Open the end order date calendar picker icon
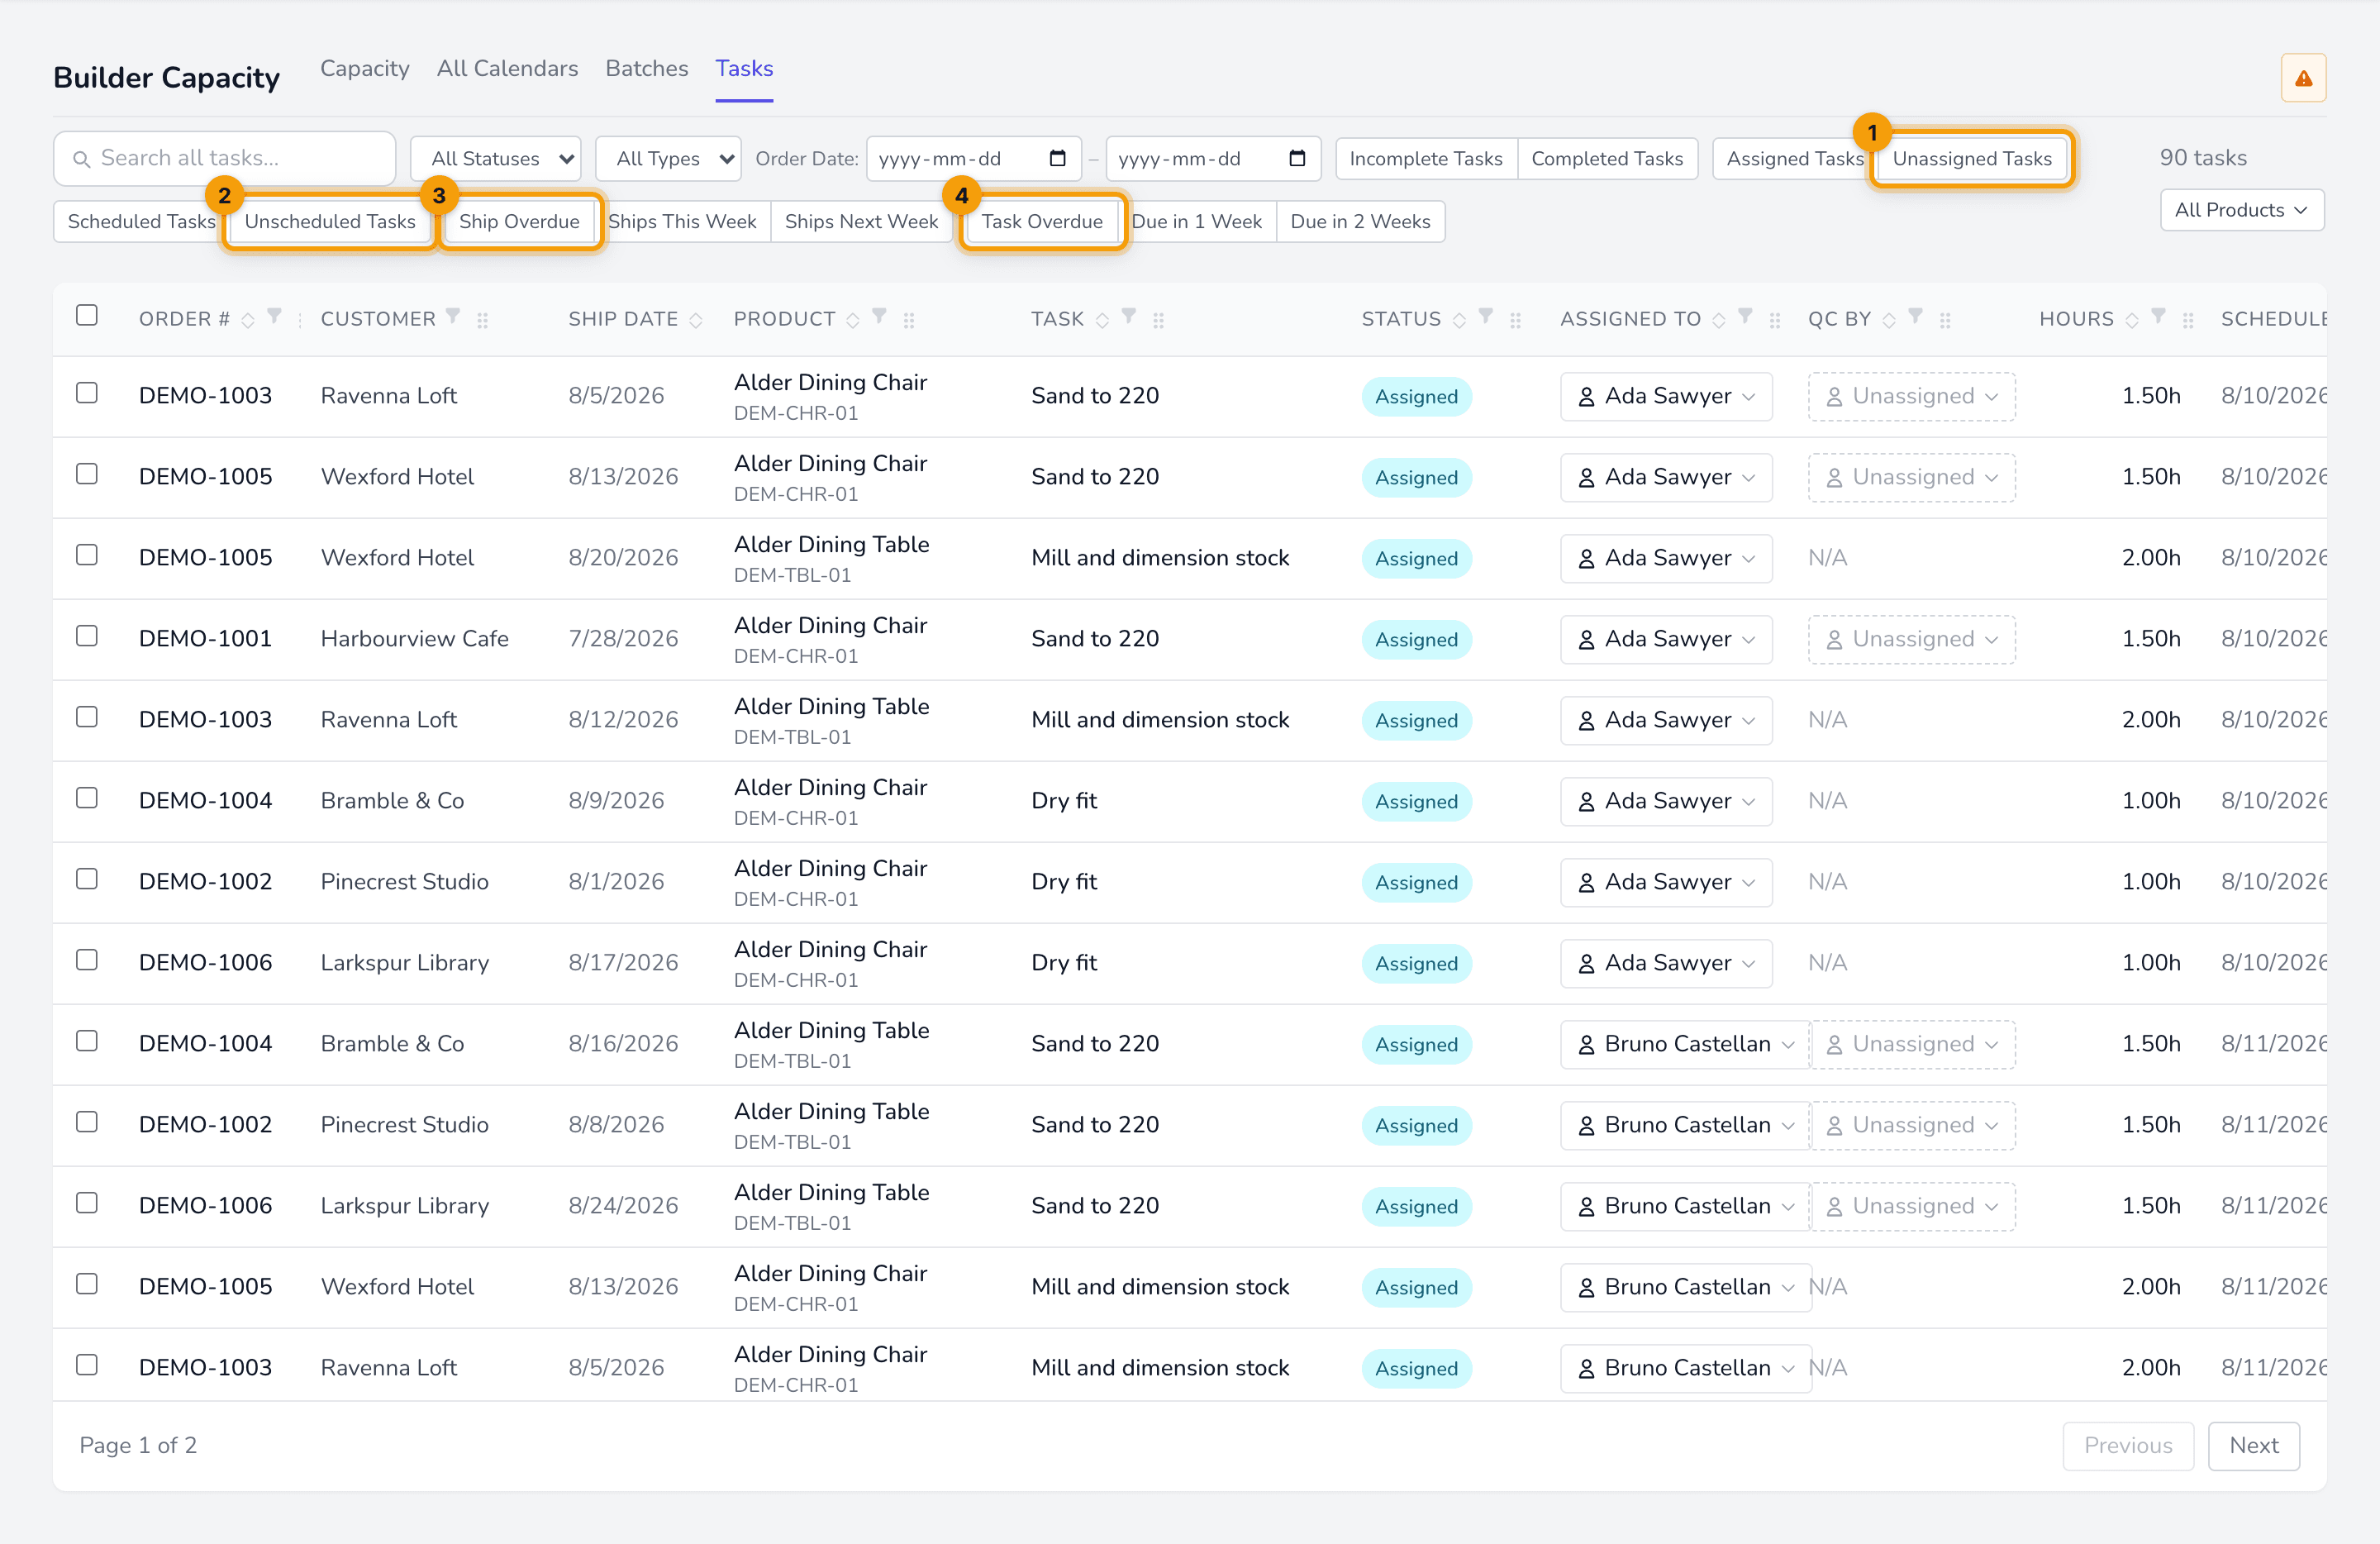This screenshot has height=1544, width=2380. pyautogui.click(x=1297, y=158)
